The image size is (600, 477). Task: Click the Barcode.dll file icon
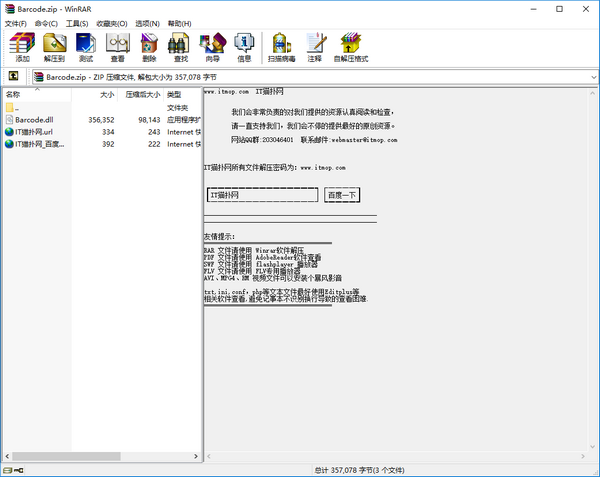10,120
